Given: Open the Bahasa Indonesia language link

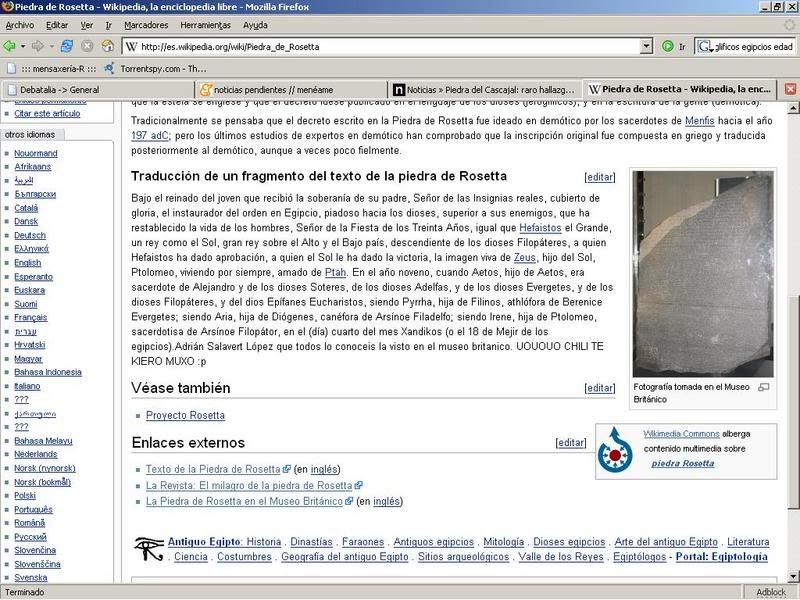Looking at the screenshot, I should pyautogui.click(x=48, y=372).
